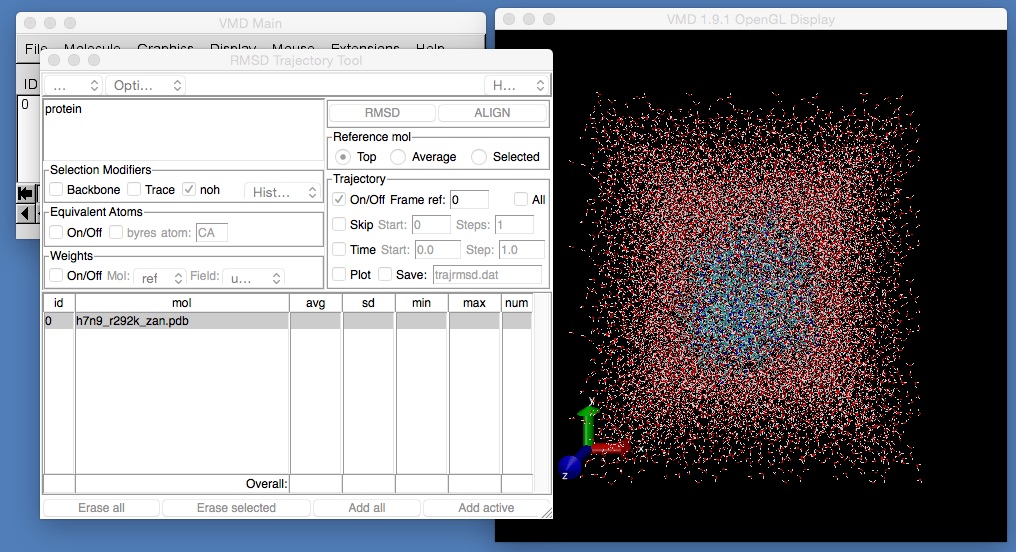This screenshot has height=552, width=1016.
Task: Open Display menu in VMD Main
Action: (x=233, y=48)
